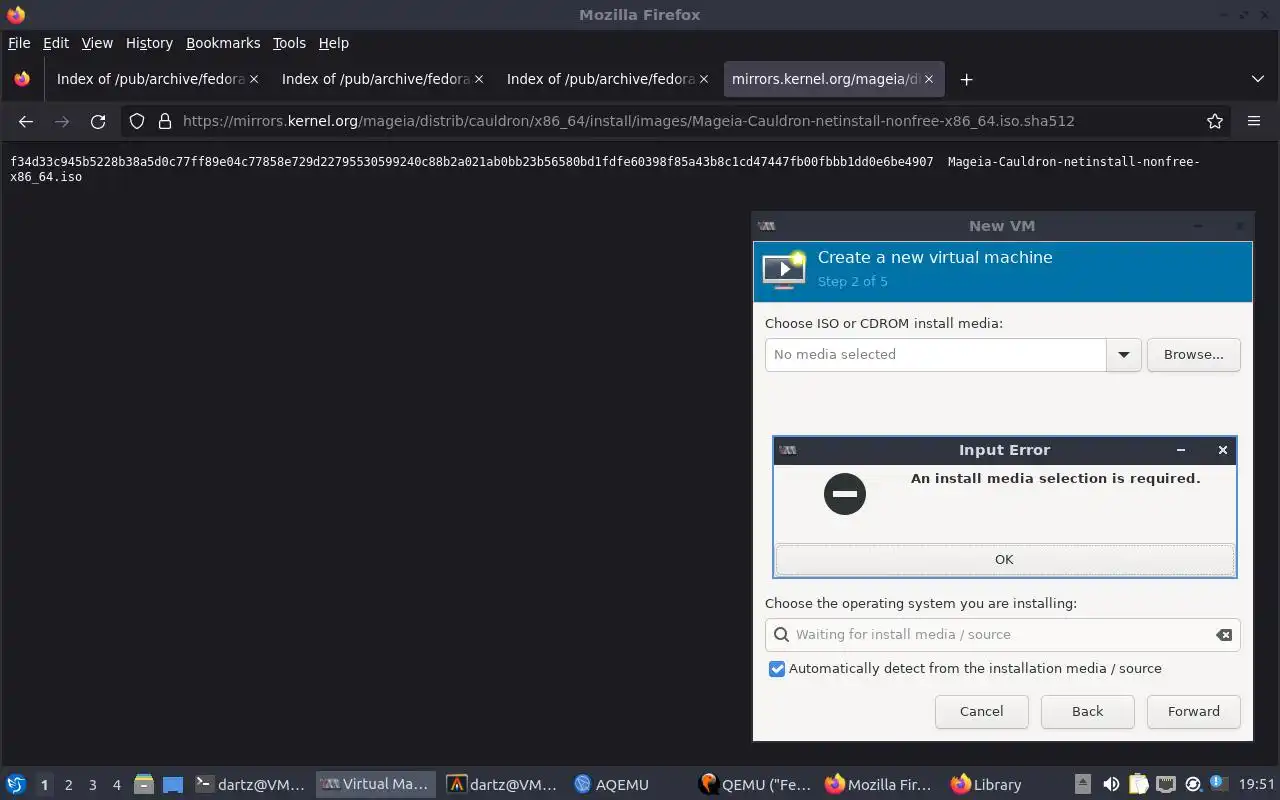The width and height of the screenshot is (1280, 800).
Task: Click Cancel in New VM wizard
Action: click(x=981, y=711)
